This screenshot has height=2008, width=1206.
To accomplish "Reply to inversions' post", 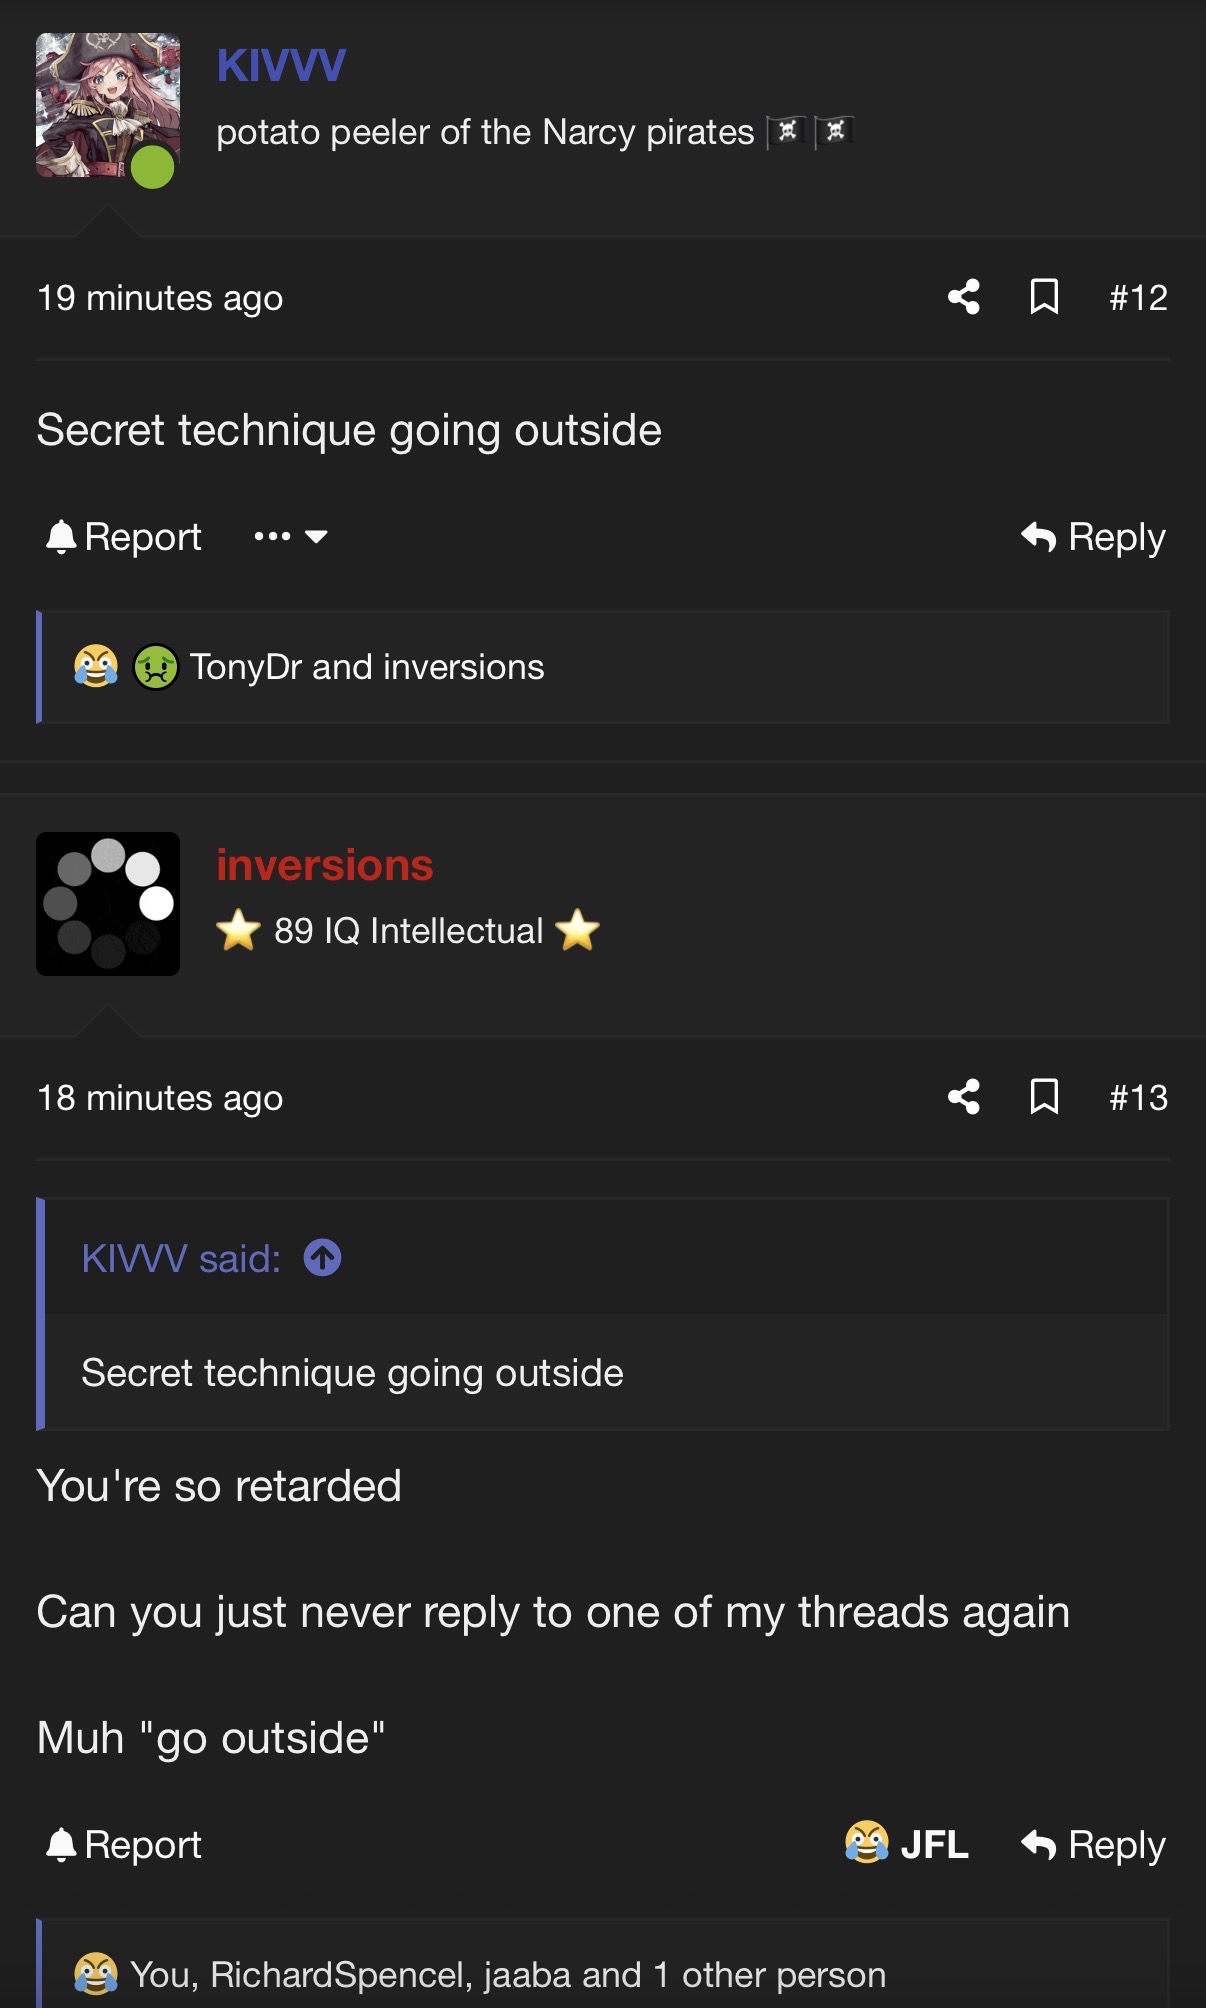I will [x=1093, y=1845].
